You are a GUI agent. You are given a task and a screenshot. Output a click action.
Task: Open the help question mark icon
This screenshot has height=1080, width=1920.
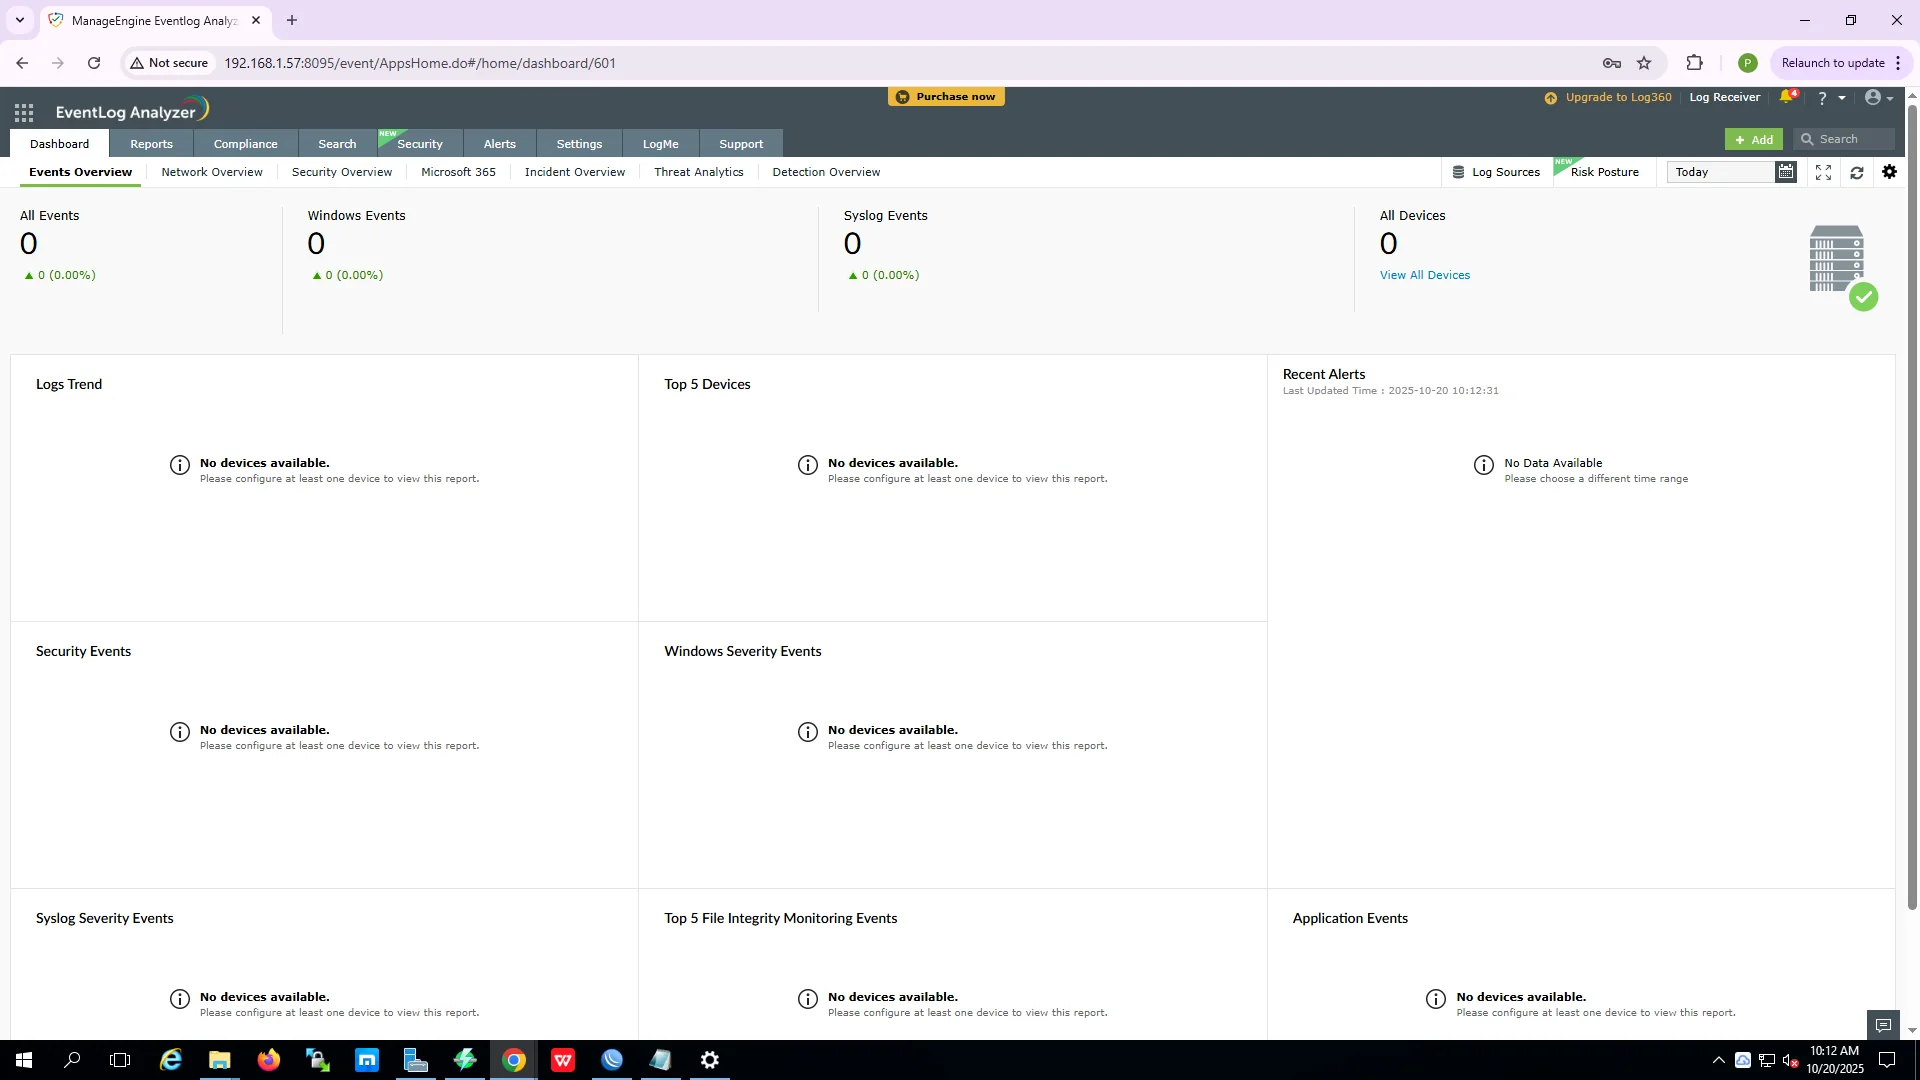tap(1822, 98)
